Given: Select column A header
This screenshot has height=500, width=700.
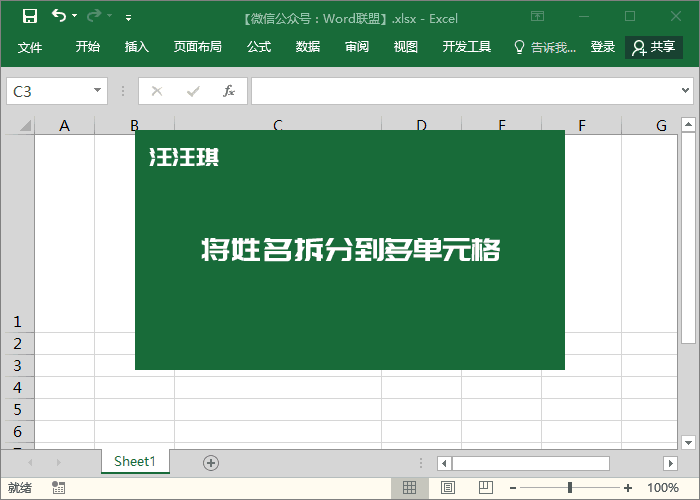Looking at the screenshot, I should 65,126.
